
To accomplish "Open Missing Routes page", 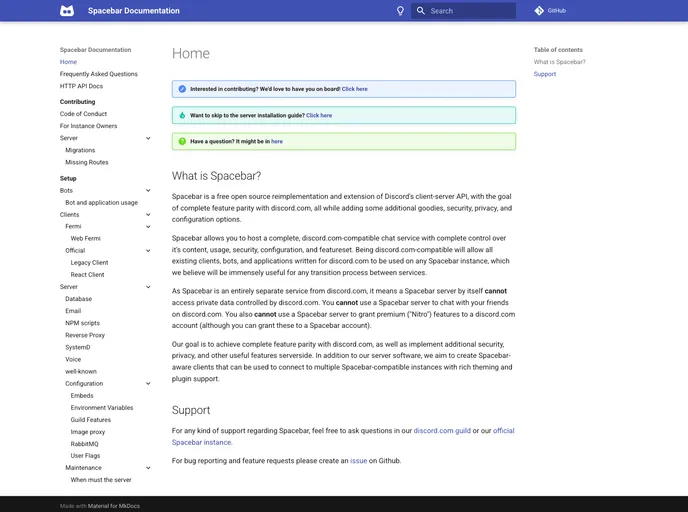I will click(x=86, y=162).
